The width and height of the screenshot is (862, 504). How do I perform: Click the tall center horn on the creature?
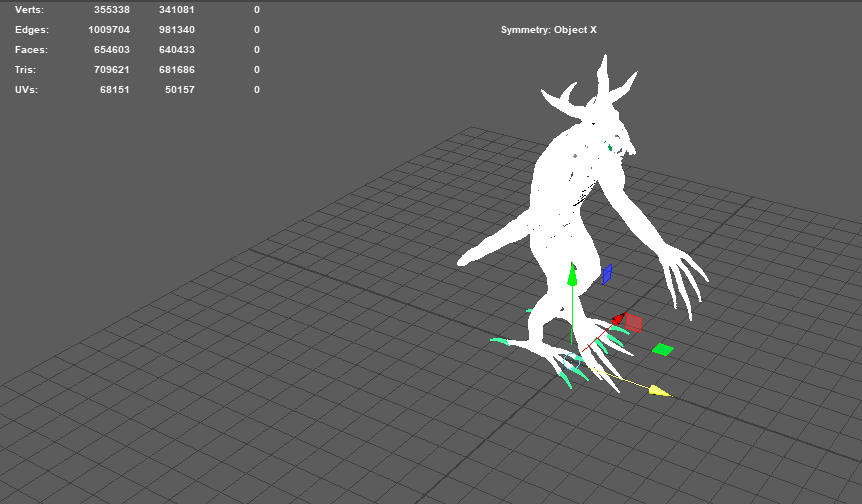[x=603, y=75]
